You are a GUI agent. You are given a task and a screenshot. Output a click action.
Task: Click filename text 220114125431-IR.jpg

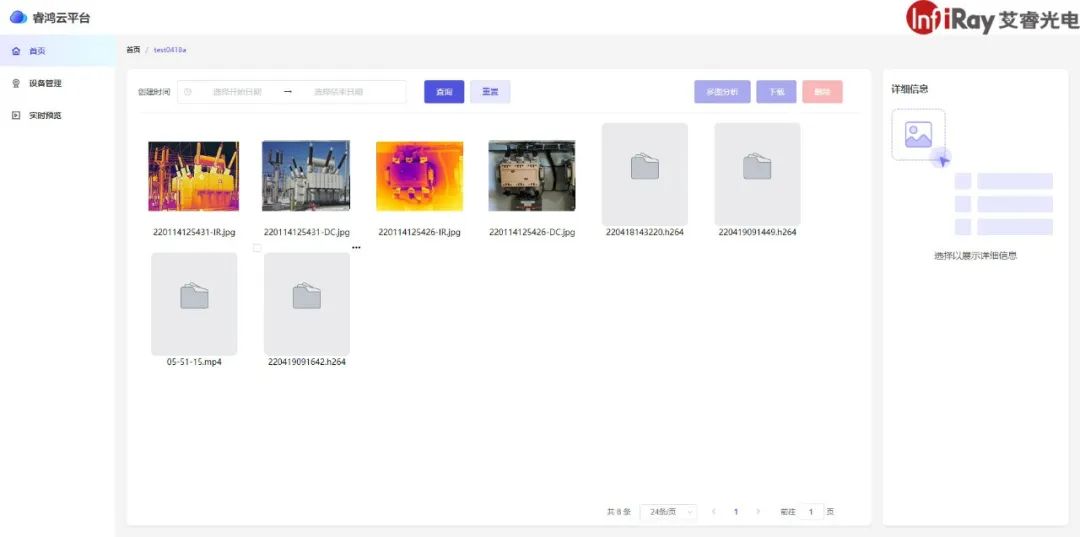coord(194,232)
